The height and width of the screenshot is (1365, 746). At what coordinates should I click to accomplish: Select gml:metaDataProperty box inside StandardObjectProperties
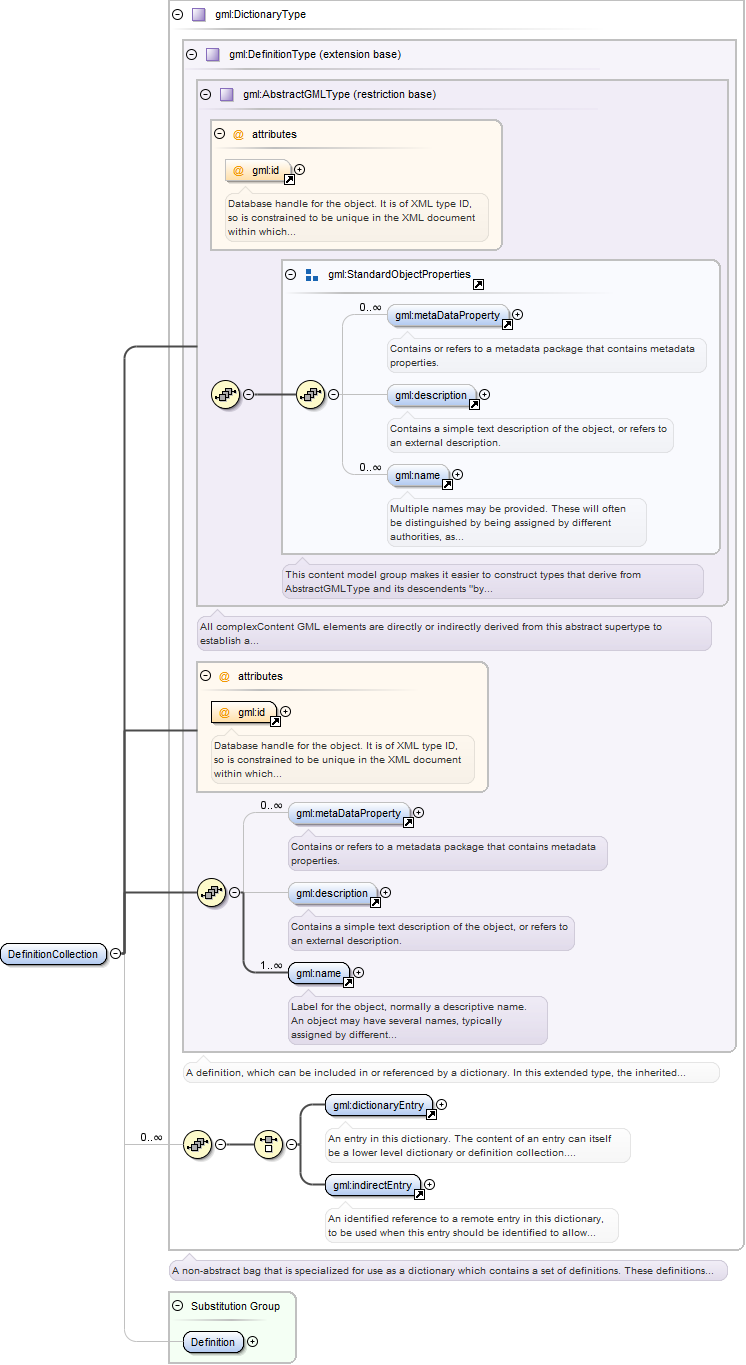(449, 314)
